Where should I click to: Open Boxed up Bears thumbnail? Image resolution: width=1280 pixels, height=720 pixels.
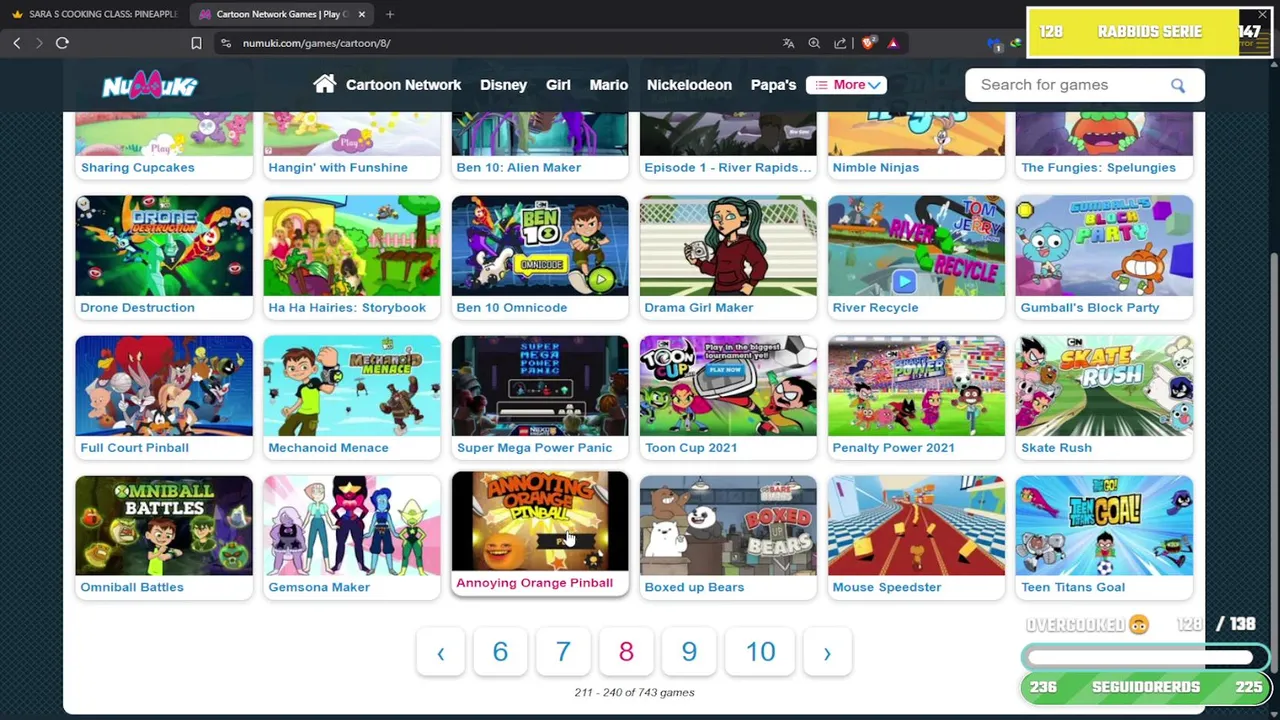(x=728, y=526)
